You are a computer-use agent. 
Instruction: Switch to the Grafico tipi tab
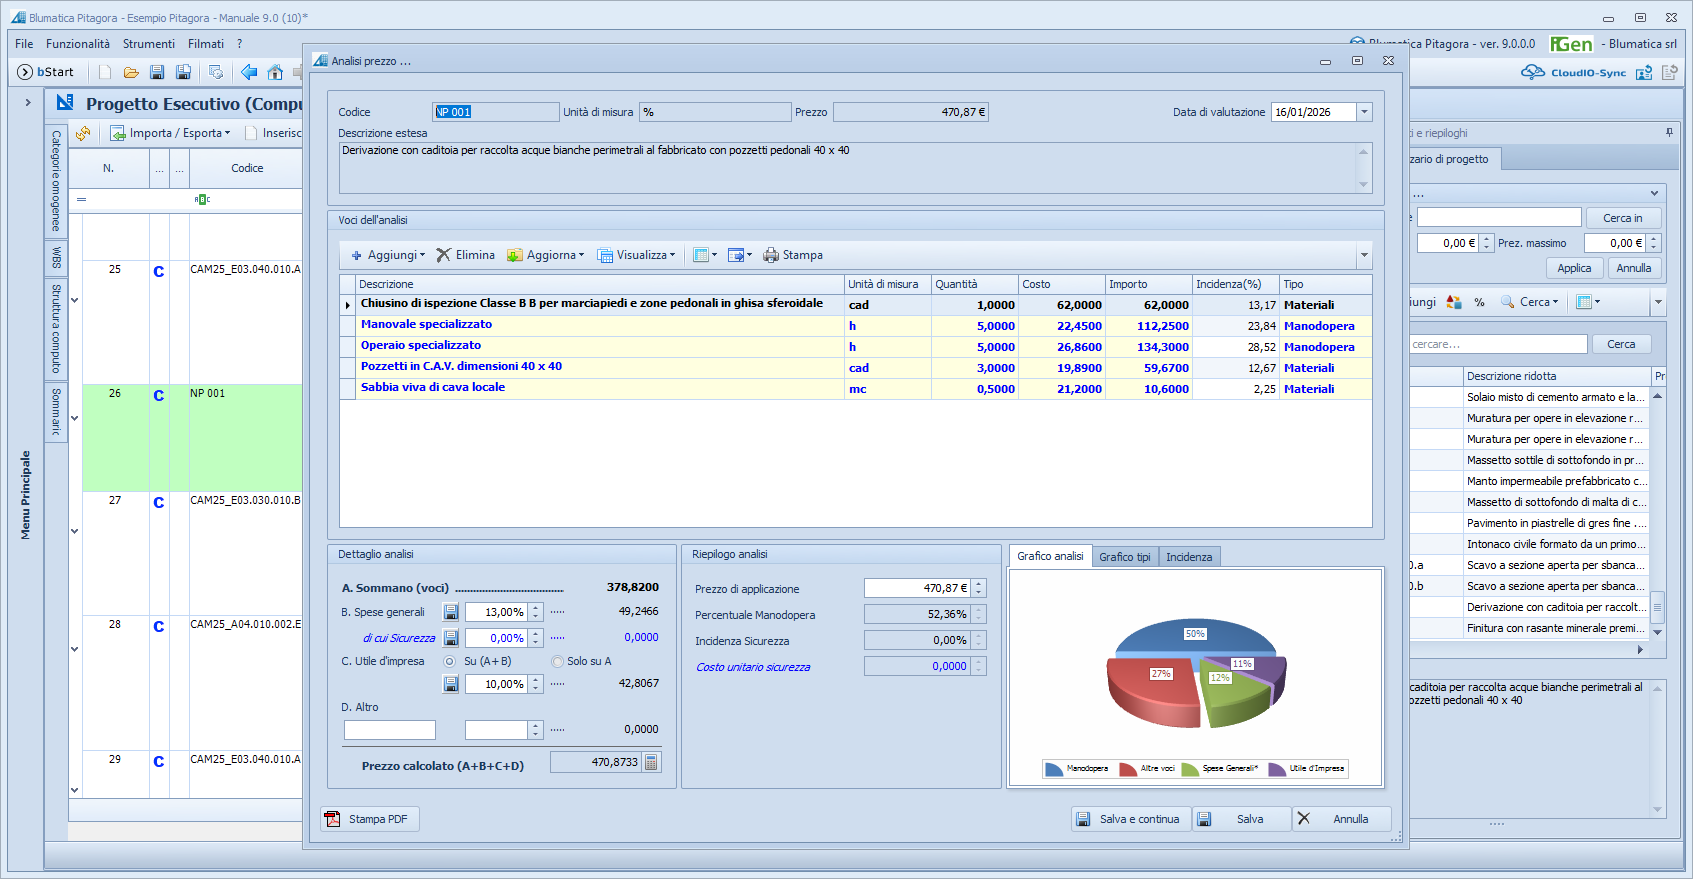pos(1124,557)
